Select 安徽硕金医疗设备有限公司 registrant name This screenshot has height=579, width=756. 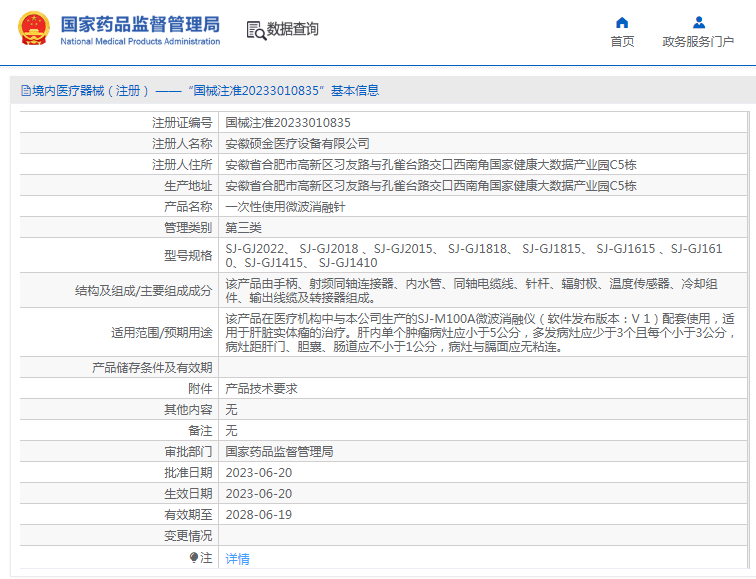pyautogui.click(x=297, y=144)
